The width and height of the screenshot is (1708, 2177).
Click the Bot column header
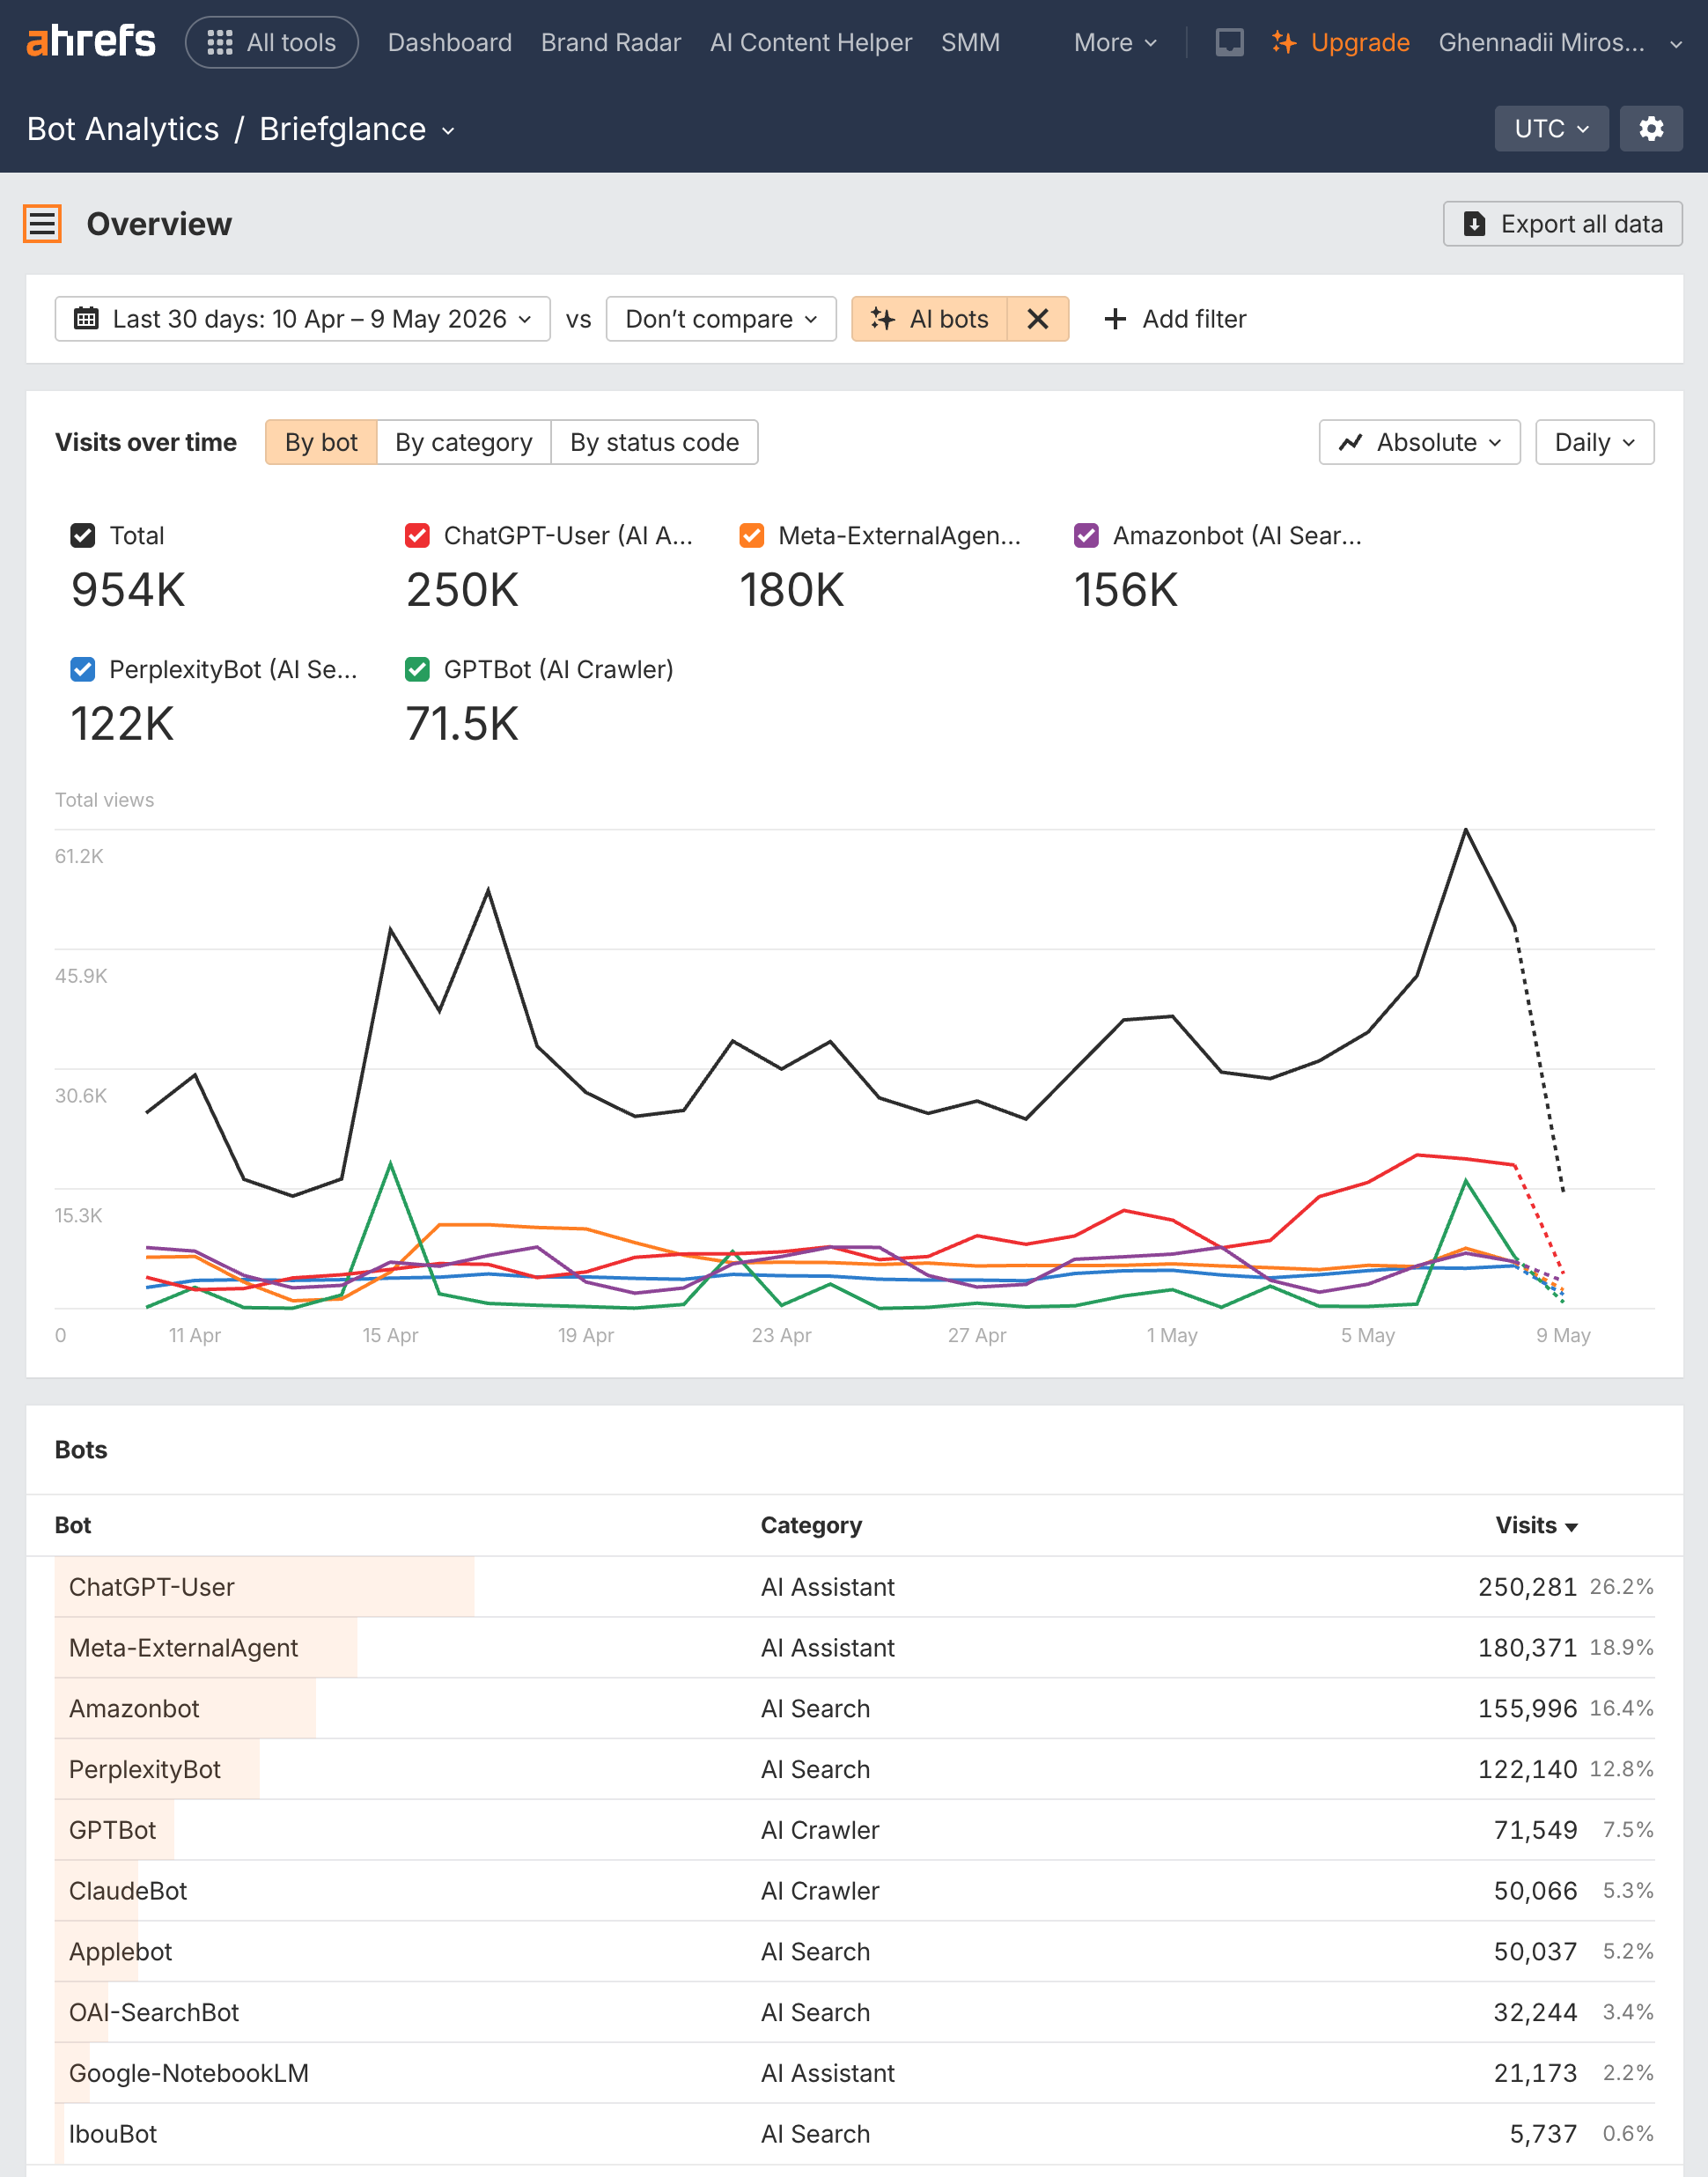point(73,1525)
